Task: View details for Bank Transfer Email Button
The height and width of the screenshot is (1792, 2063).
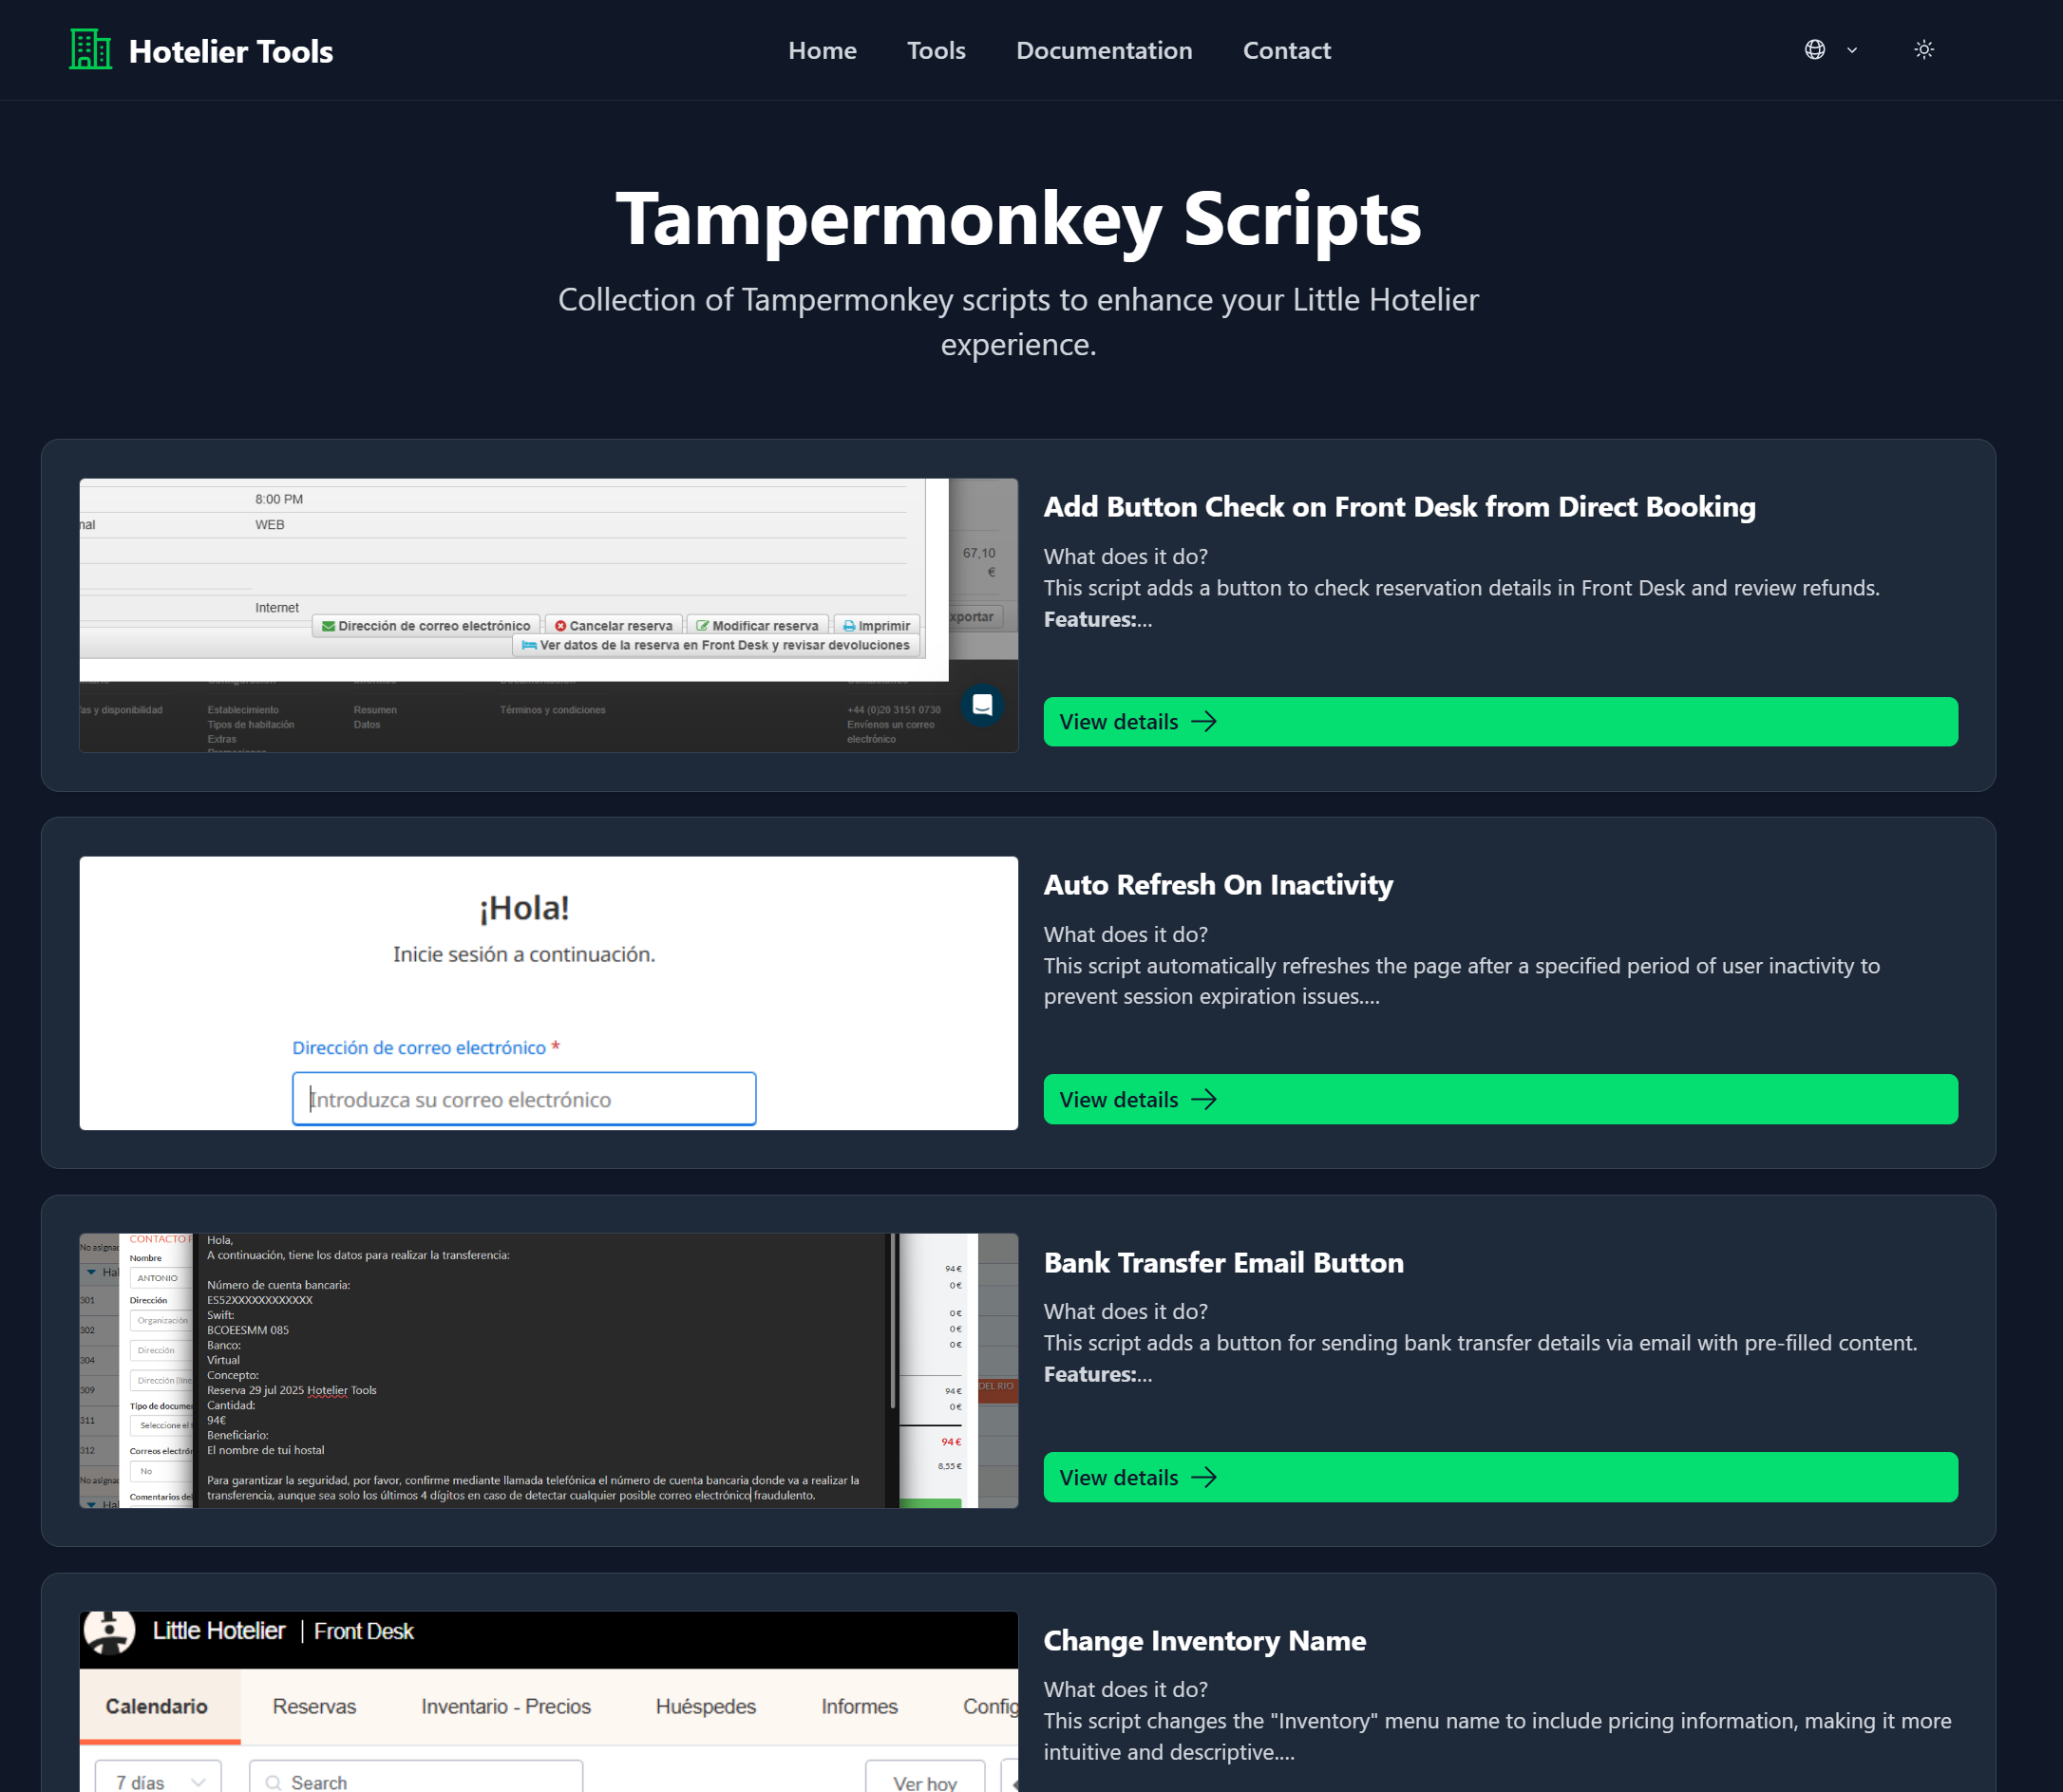Action: point(1499,1477)
